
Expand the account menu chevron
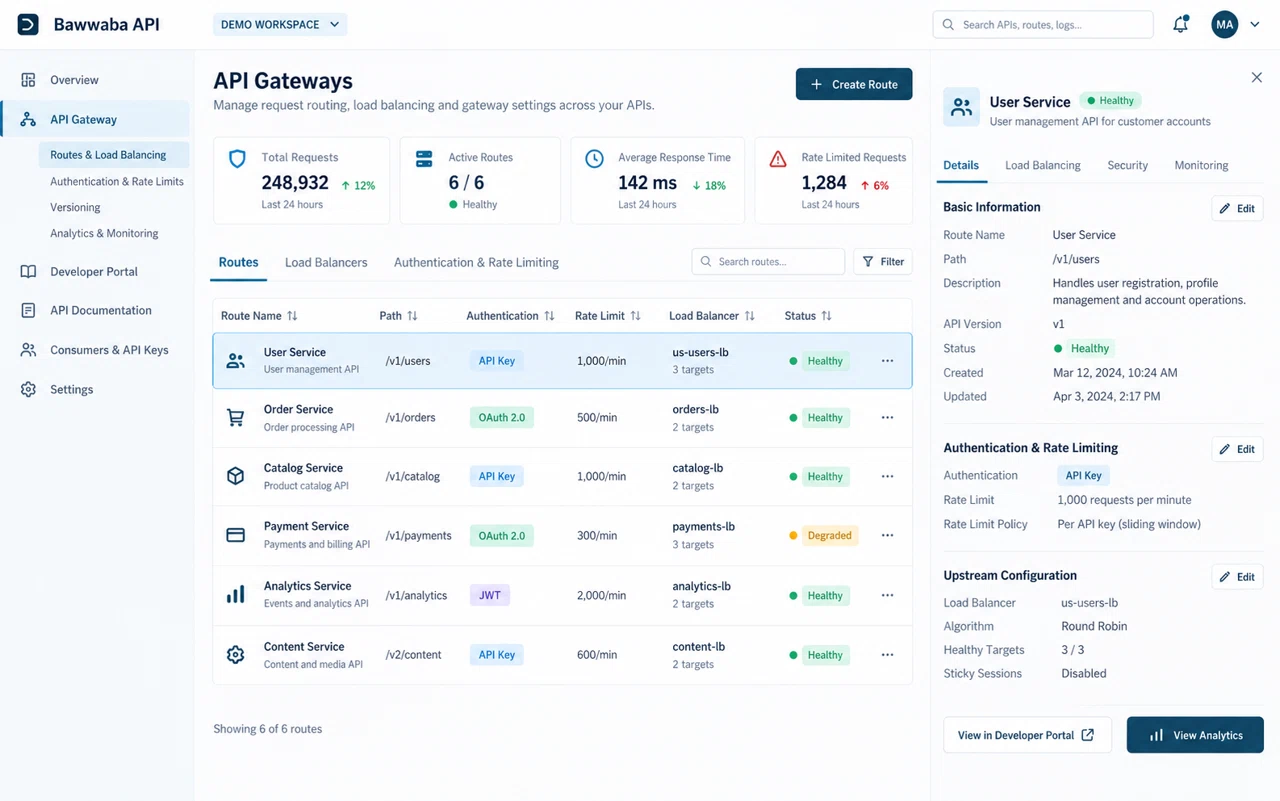[x=1255, y=24]
